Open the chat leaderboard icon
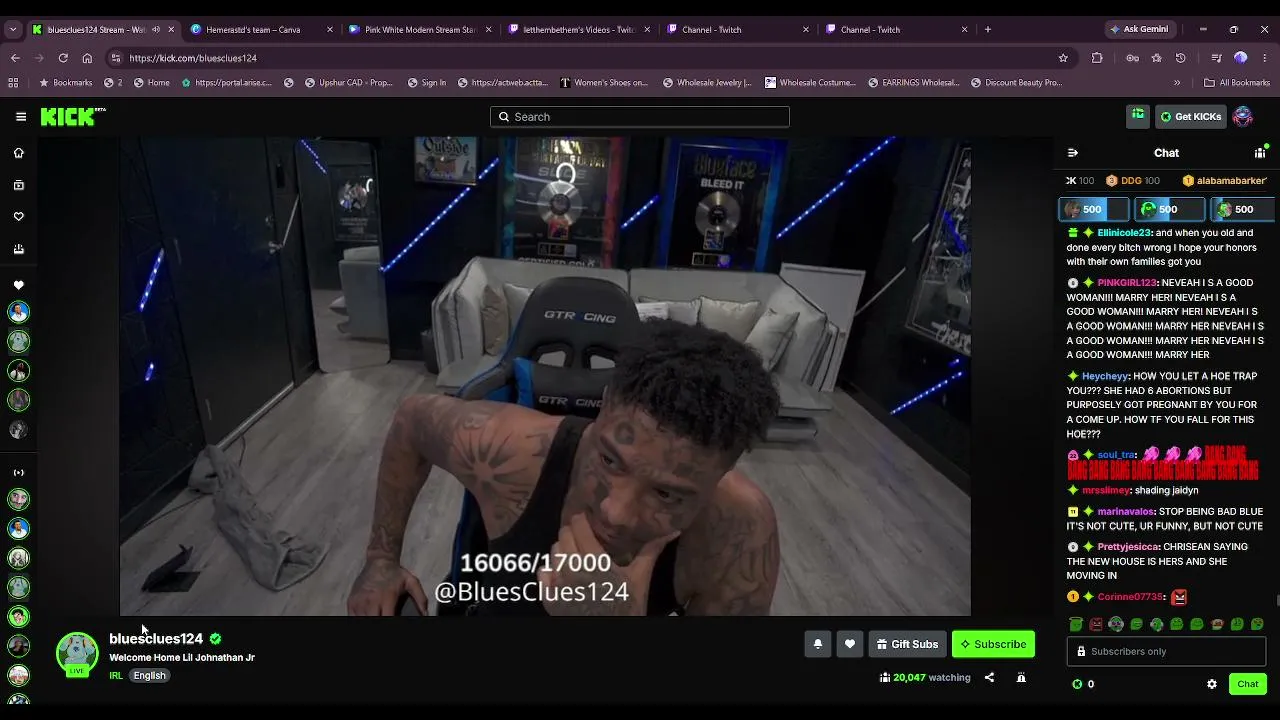The height and width of the screenshot is (720, 1280). (x=1260, y=153)
